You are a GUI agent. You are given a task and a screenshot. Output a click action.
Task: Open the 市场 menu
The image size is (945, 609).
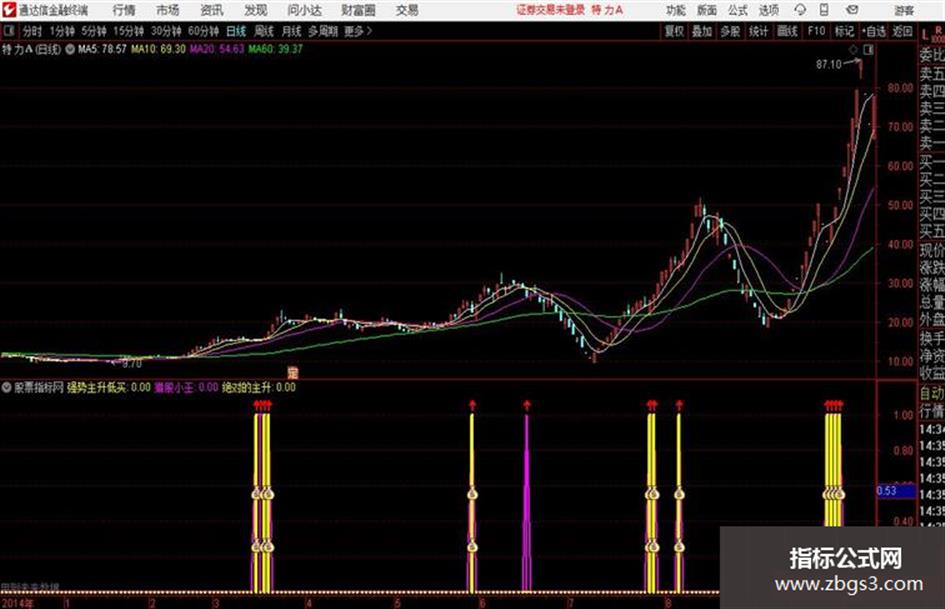pos(168,10)
